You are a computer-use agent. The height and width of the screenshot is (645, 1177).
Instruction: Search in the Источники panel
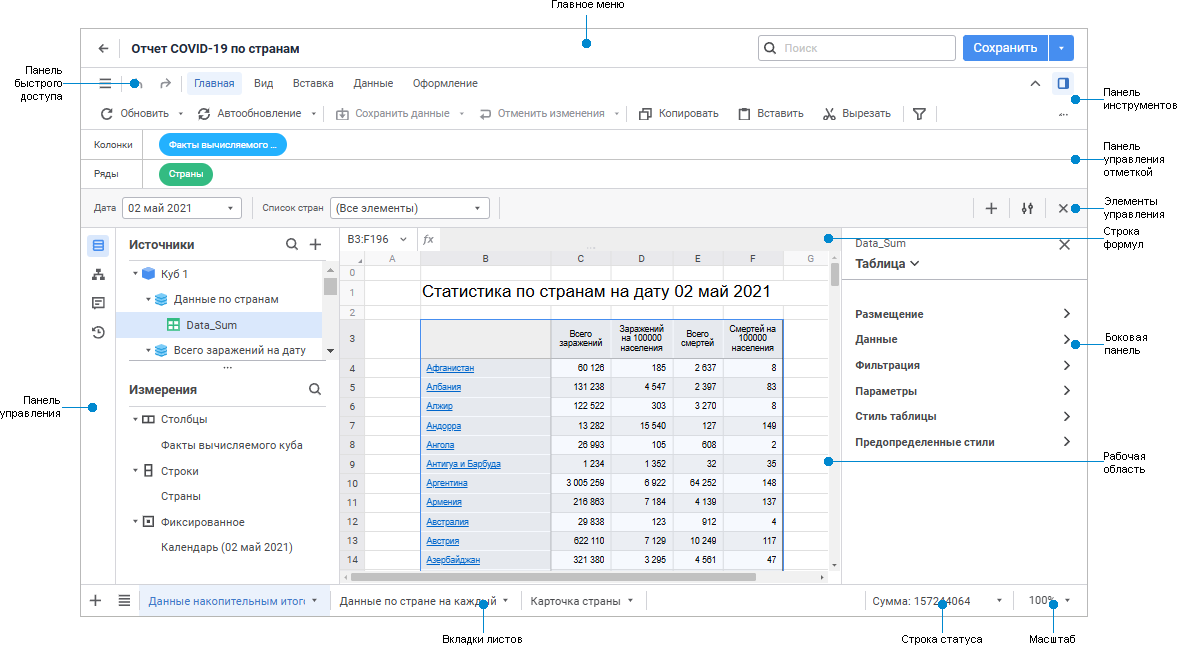coord(292,244)
